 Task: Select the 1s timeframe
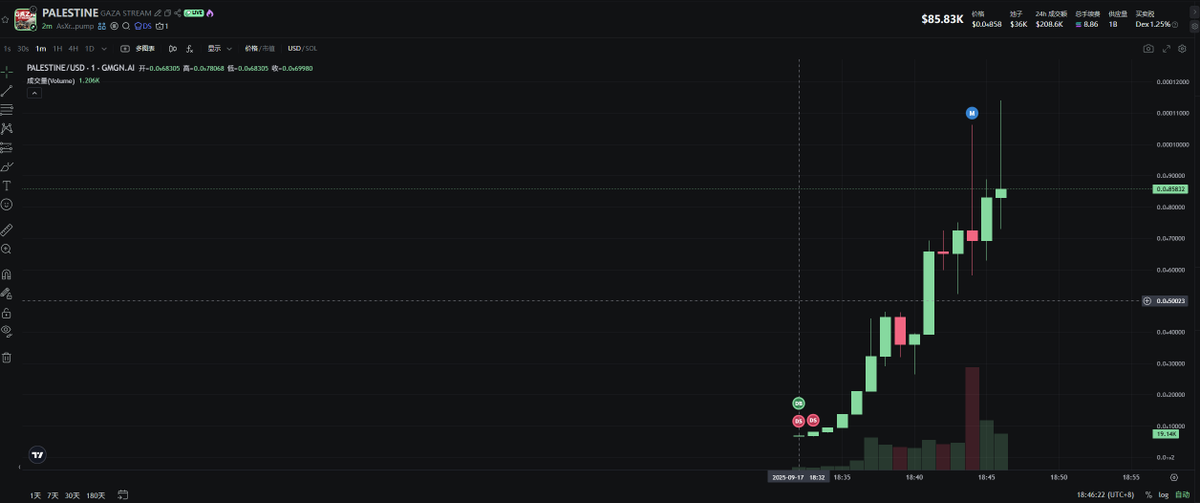click(x=7, y=48)
